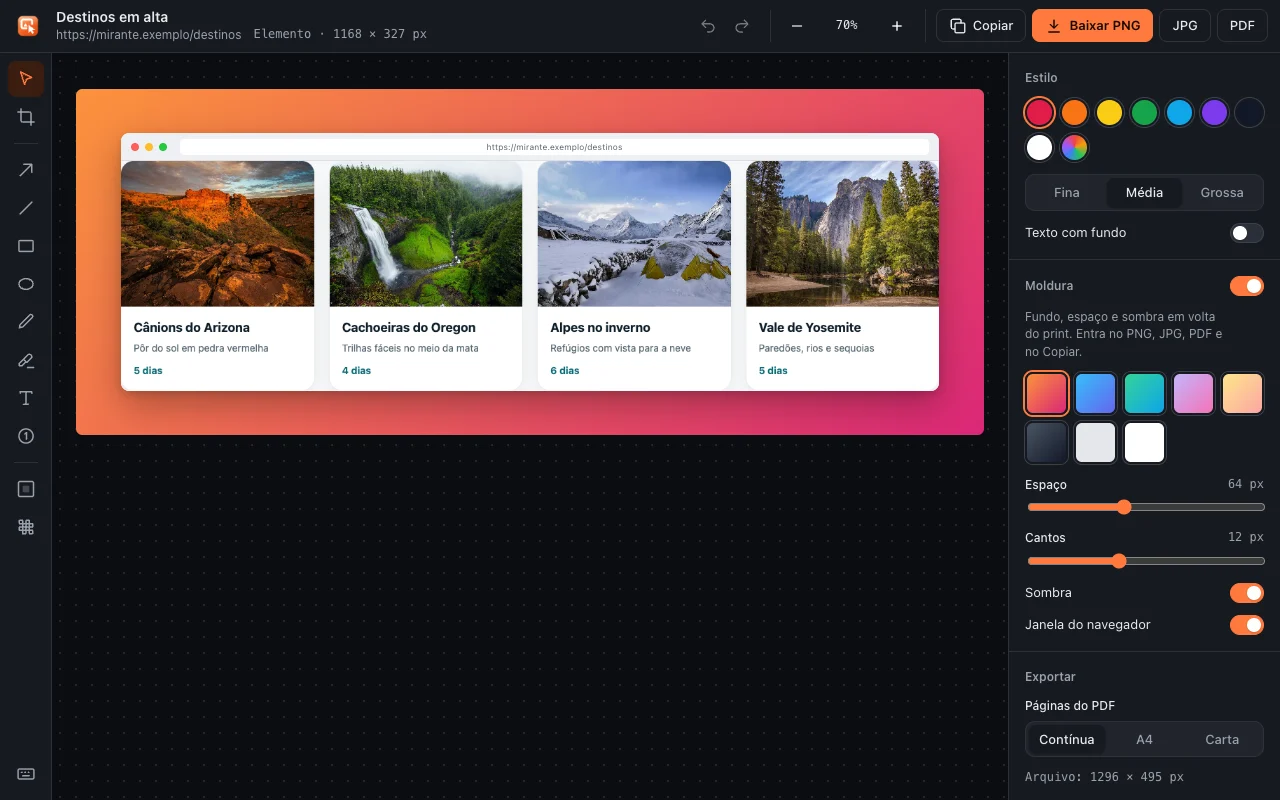Select the cursor selection tool
Screen dimensions: 1280x800
26,79
